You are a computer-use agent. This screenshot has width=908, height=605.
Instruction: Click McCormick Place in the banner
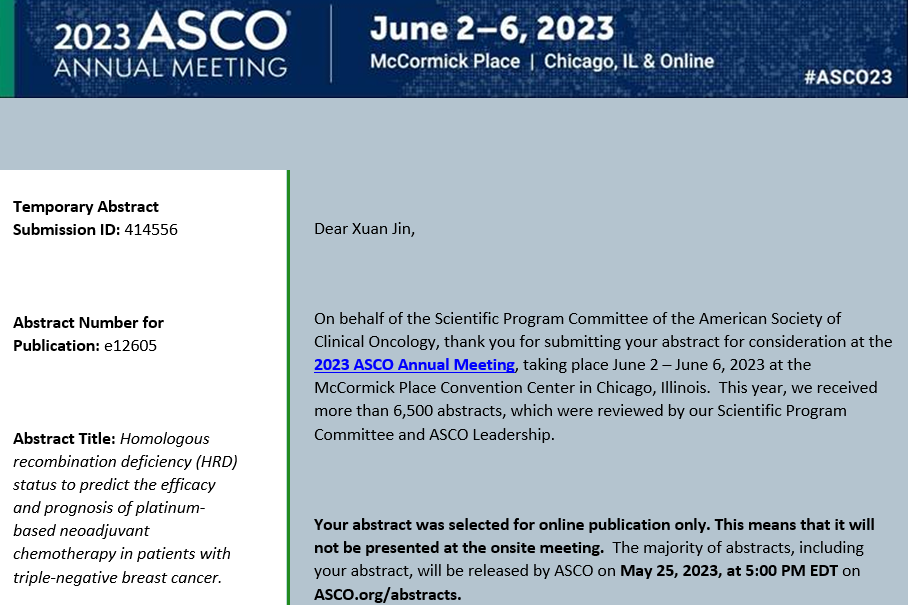(445, 62)
